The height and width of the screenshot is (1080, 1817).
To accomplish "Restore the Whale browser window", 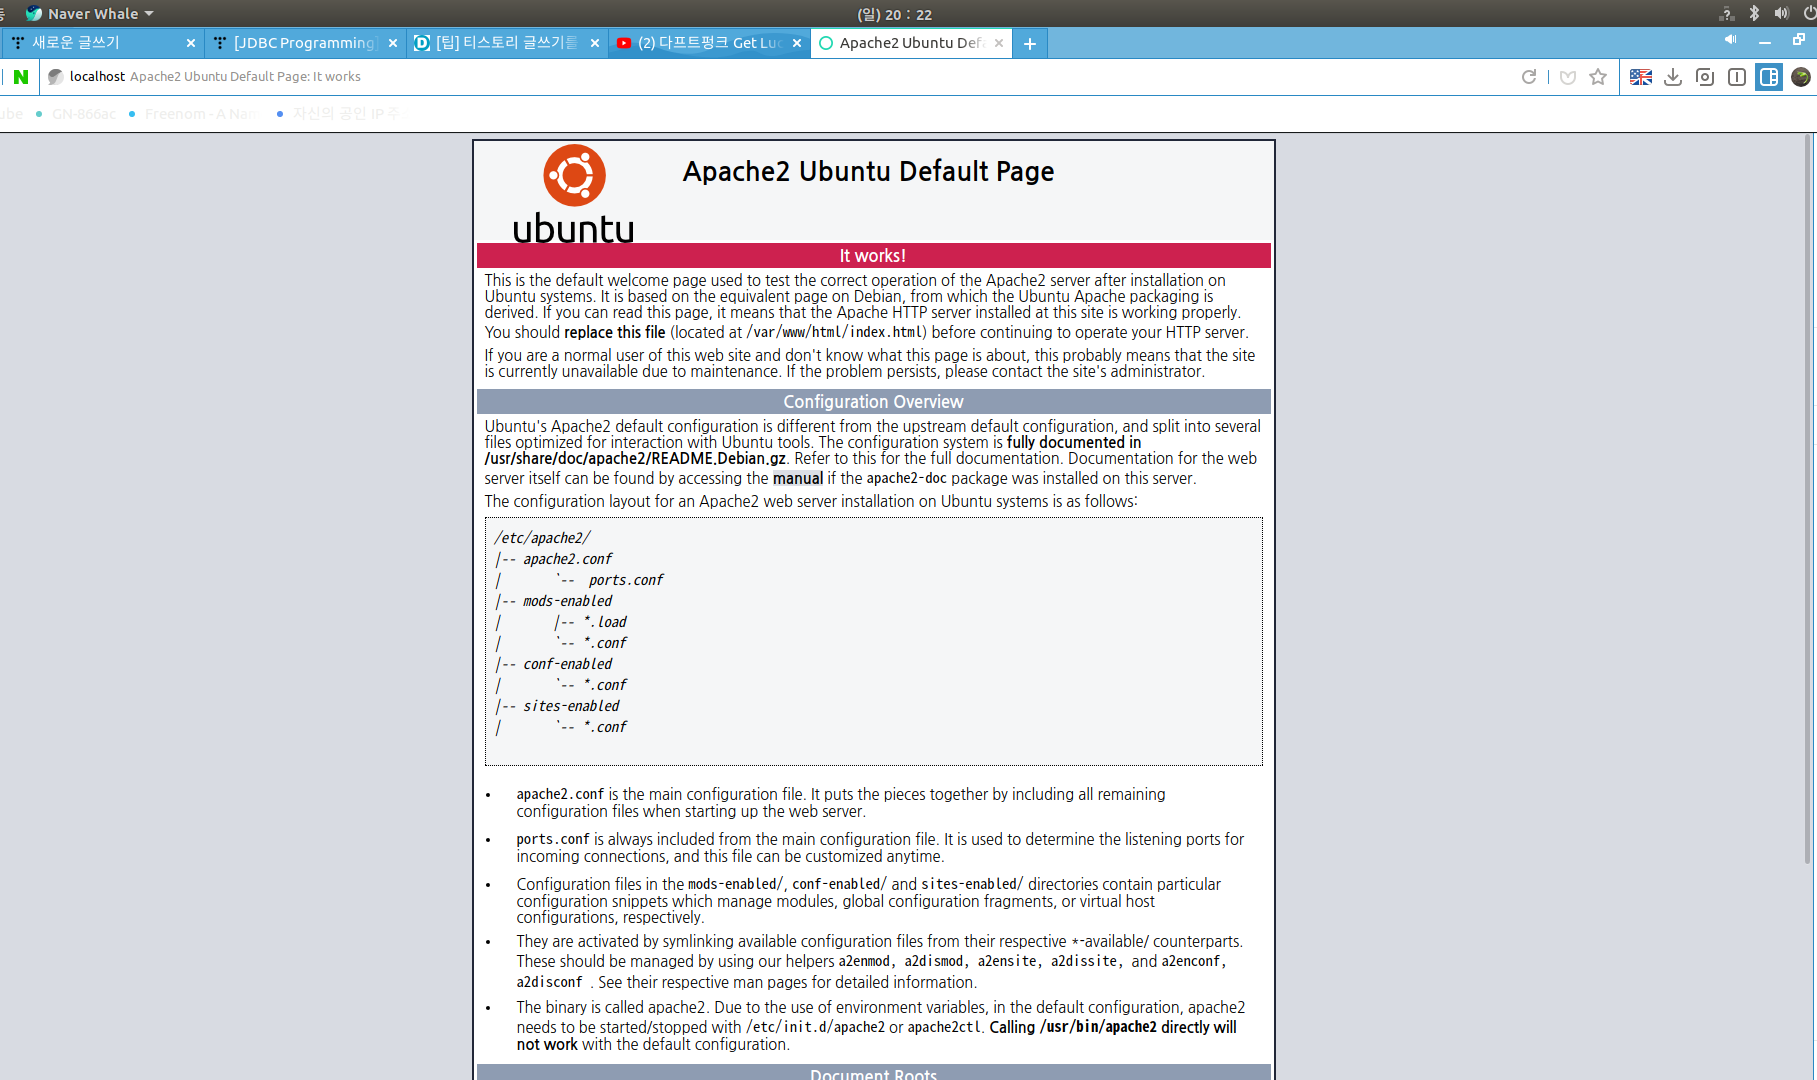I will coord(1798,40).
